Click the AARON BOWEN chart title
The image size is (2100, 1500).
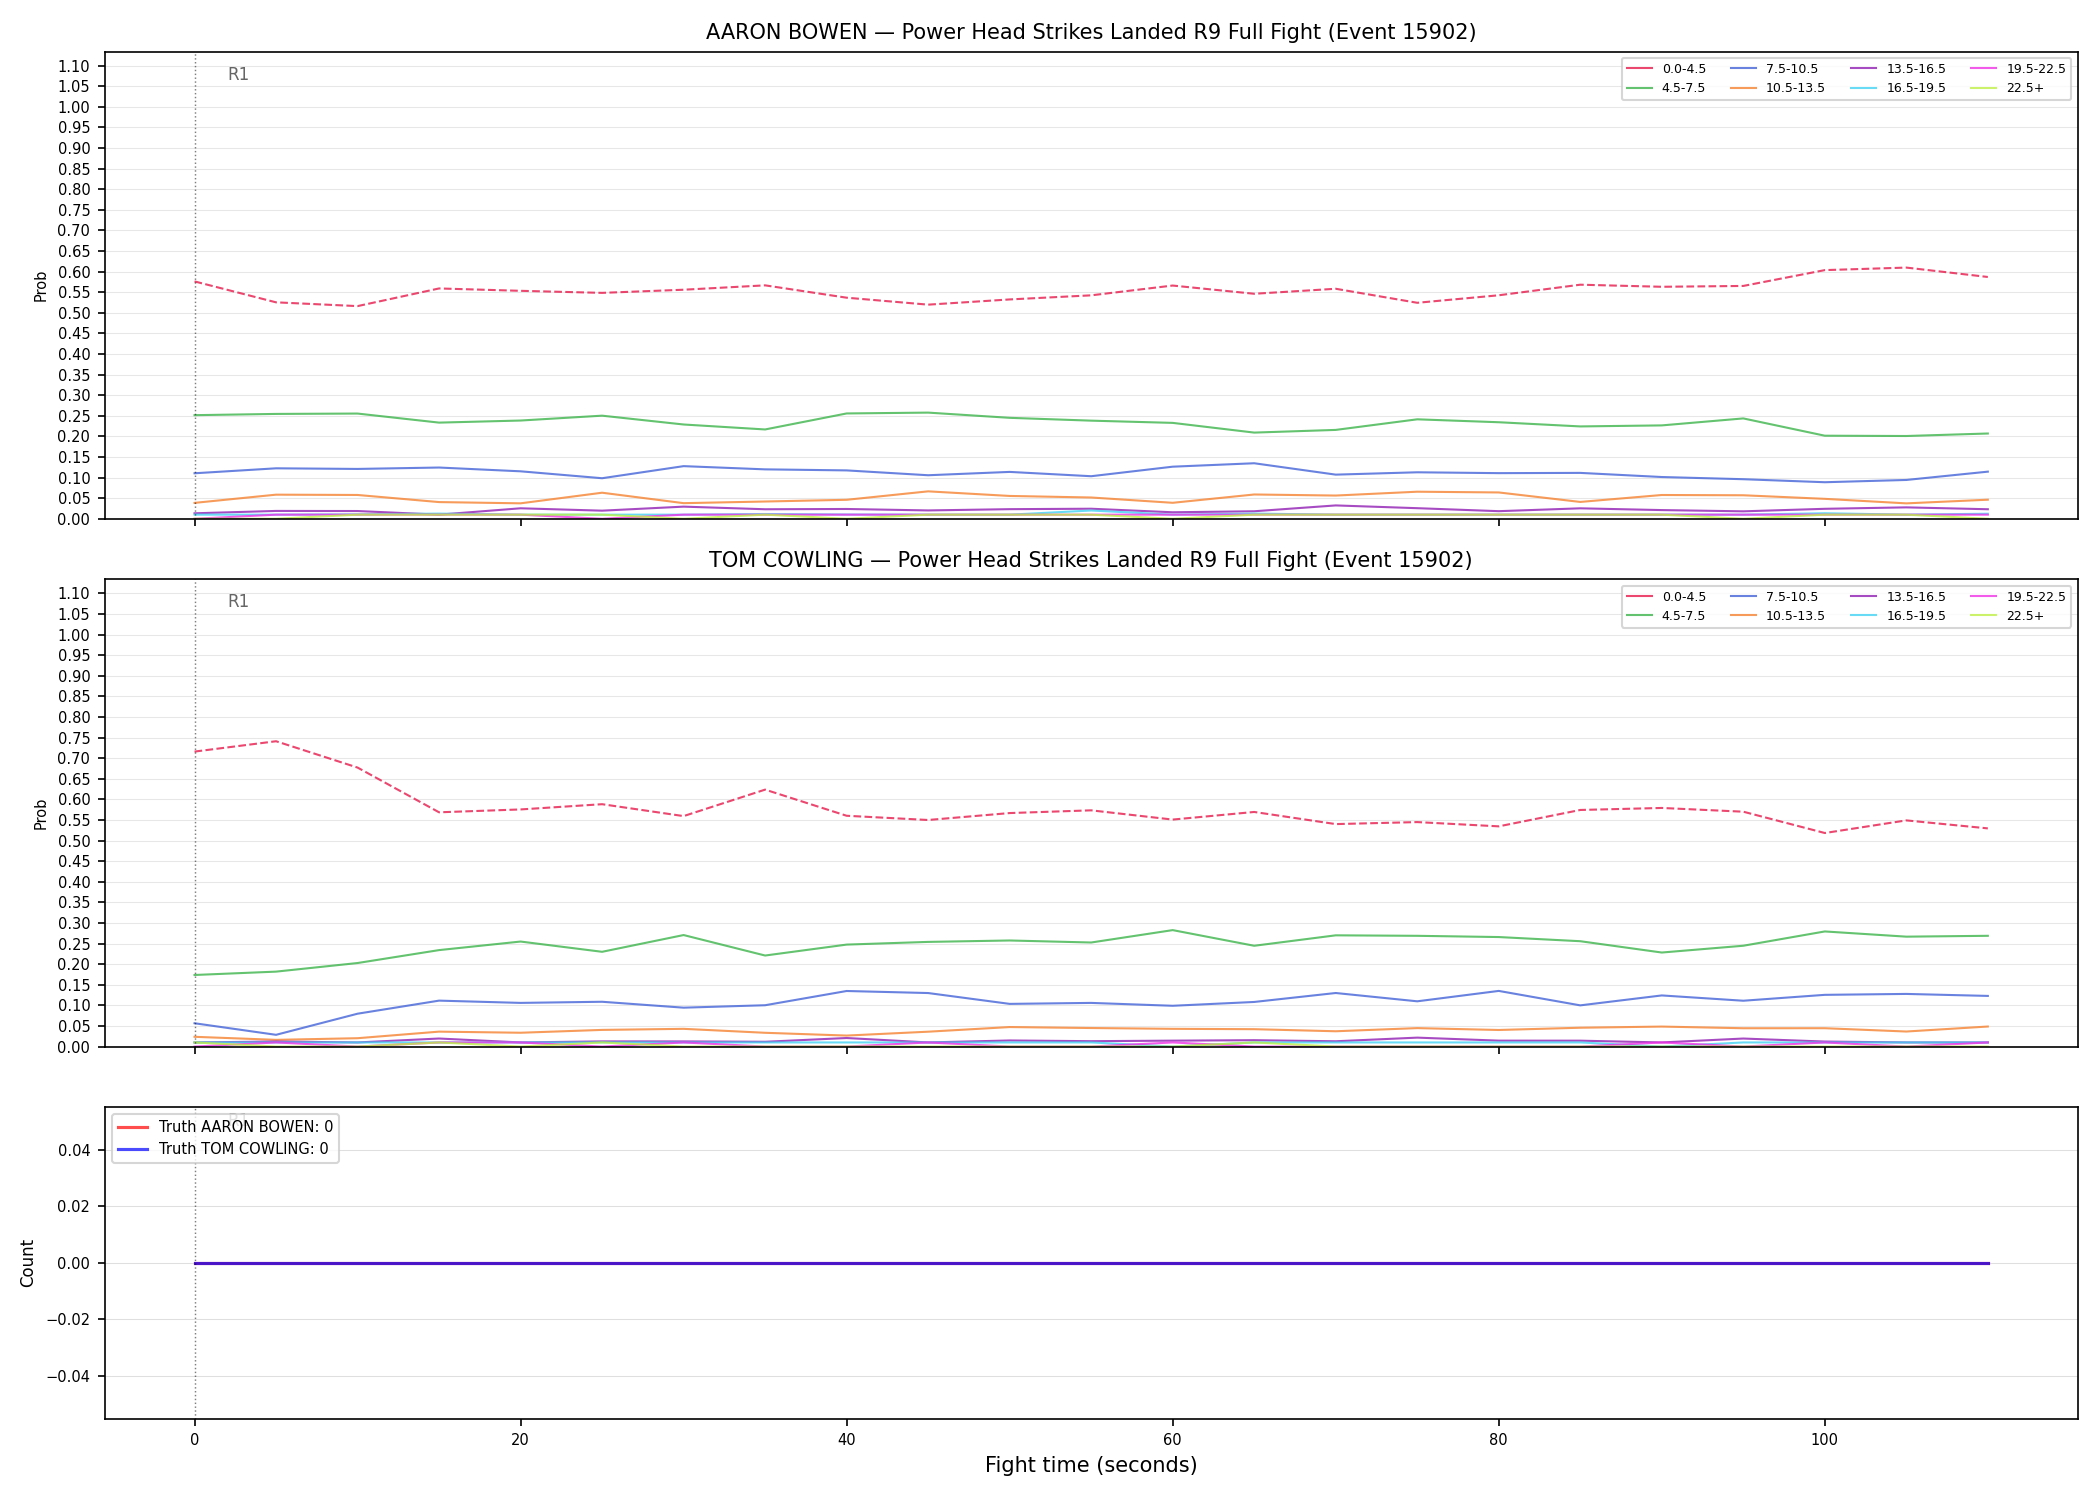coord(1090,32)
